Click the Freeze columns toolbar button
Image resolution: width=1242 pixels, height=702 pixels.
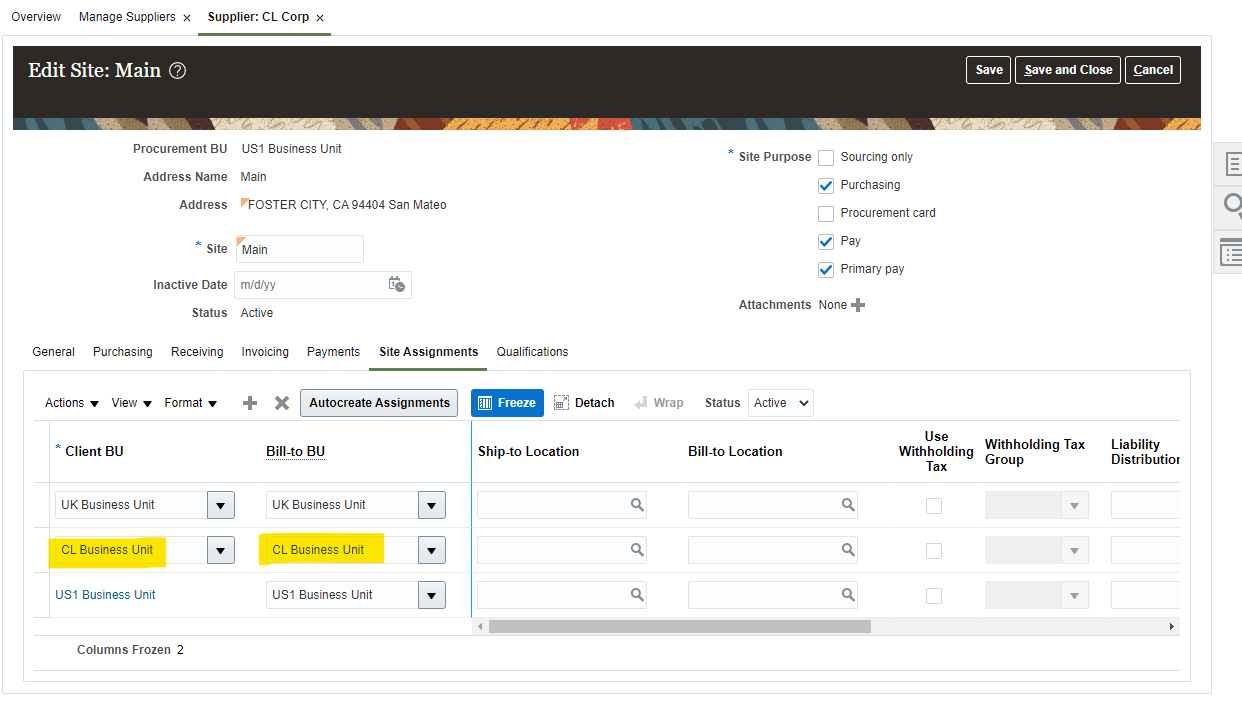[507, 403]
